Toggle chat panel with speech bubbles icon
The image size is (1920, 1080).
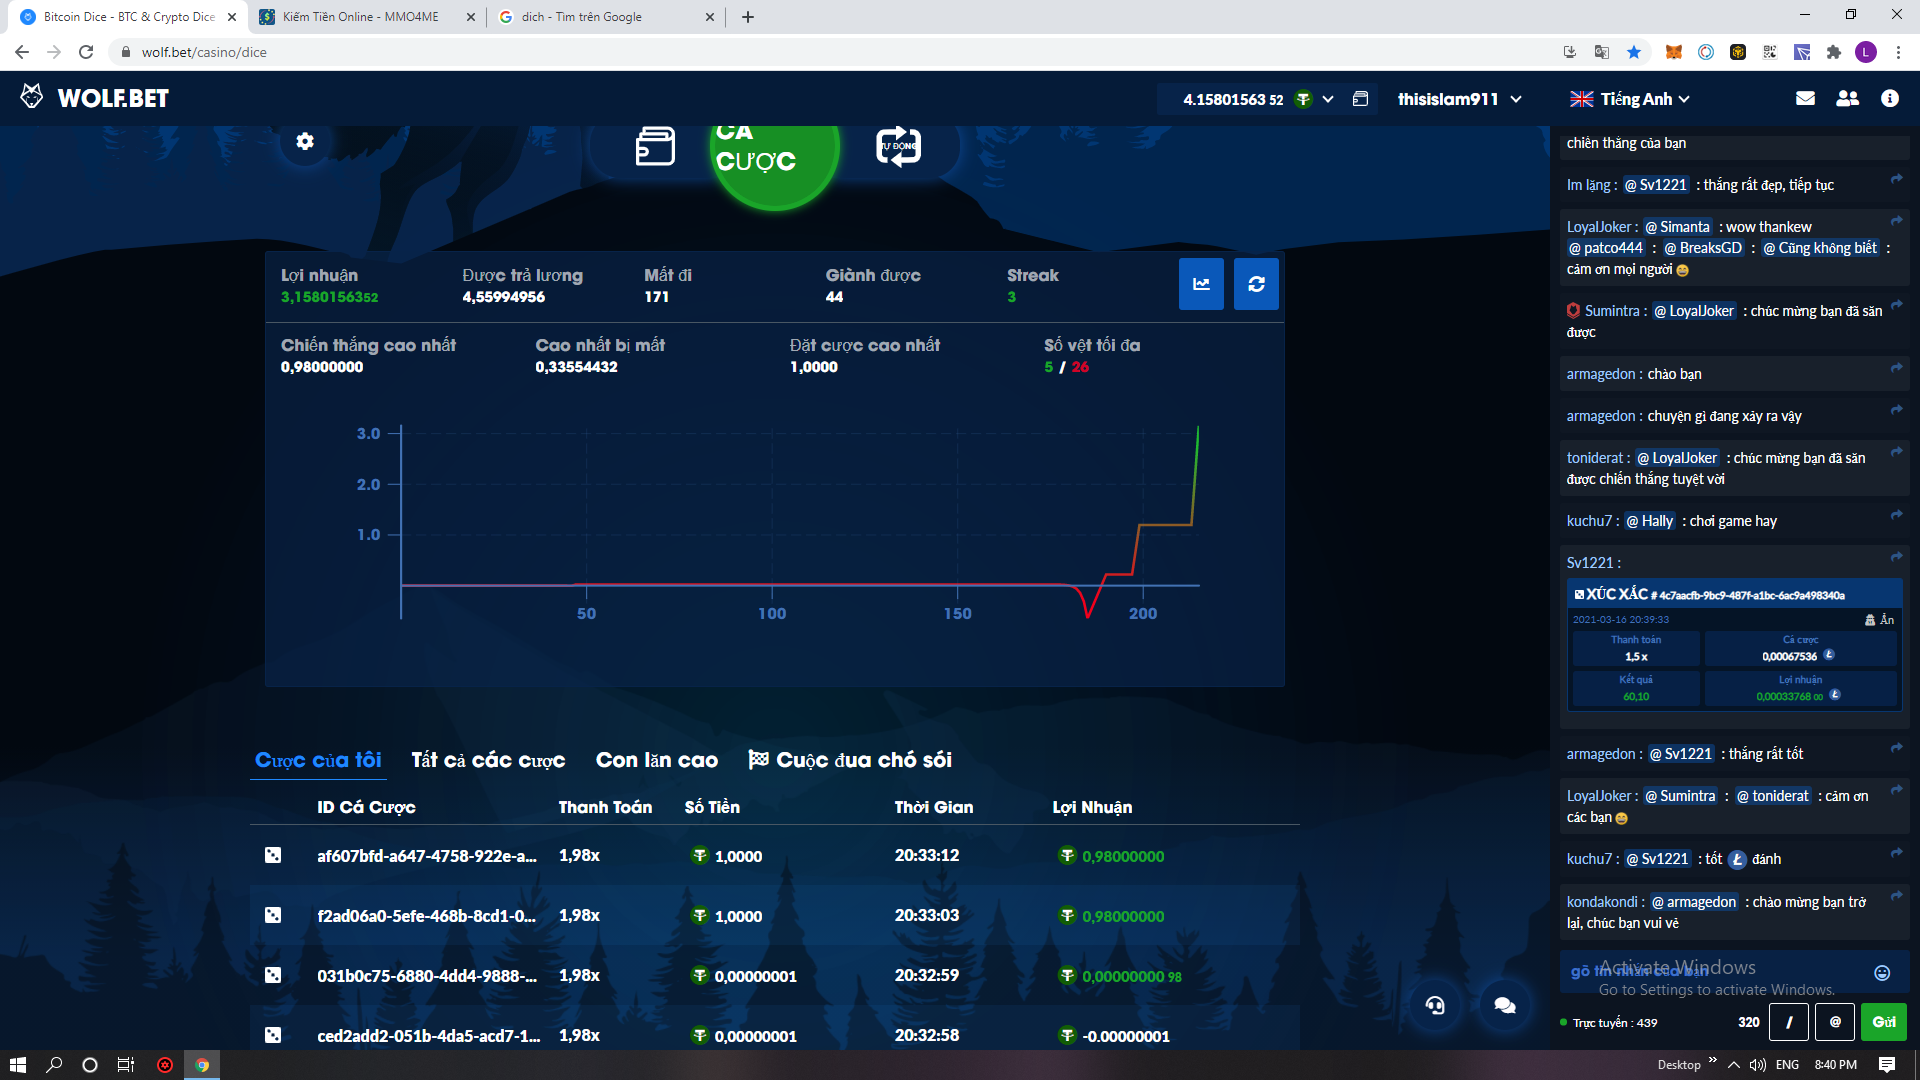click(1504, 1005)
